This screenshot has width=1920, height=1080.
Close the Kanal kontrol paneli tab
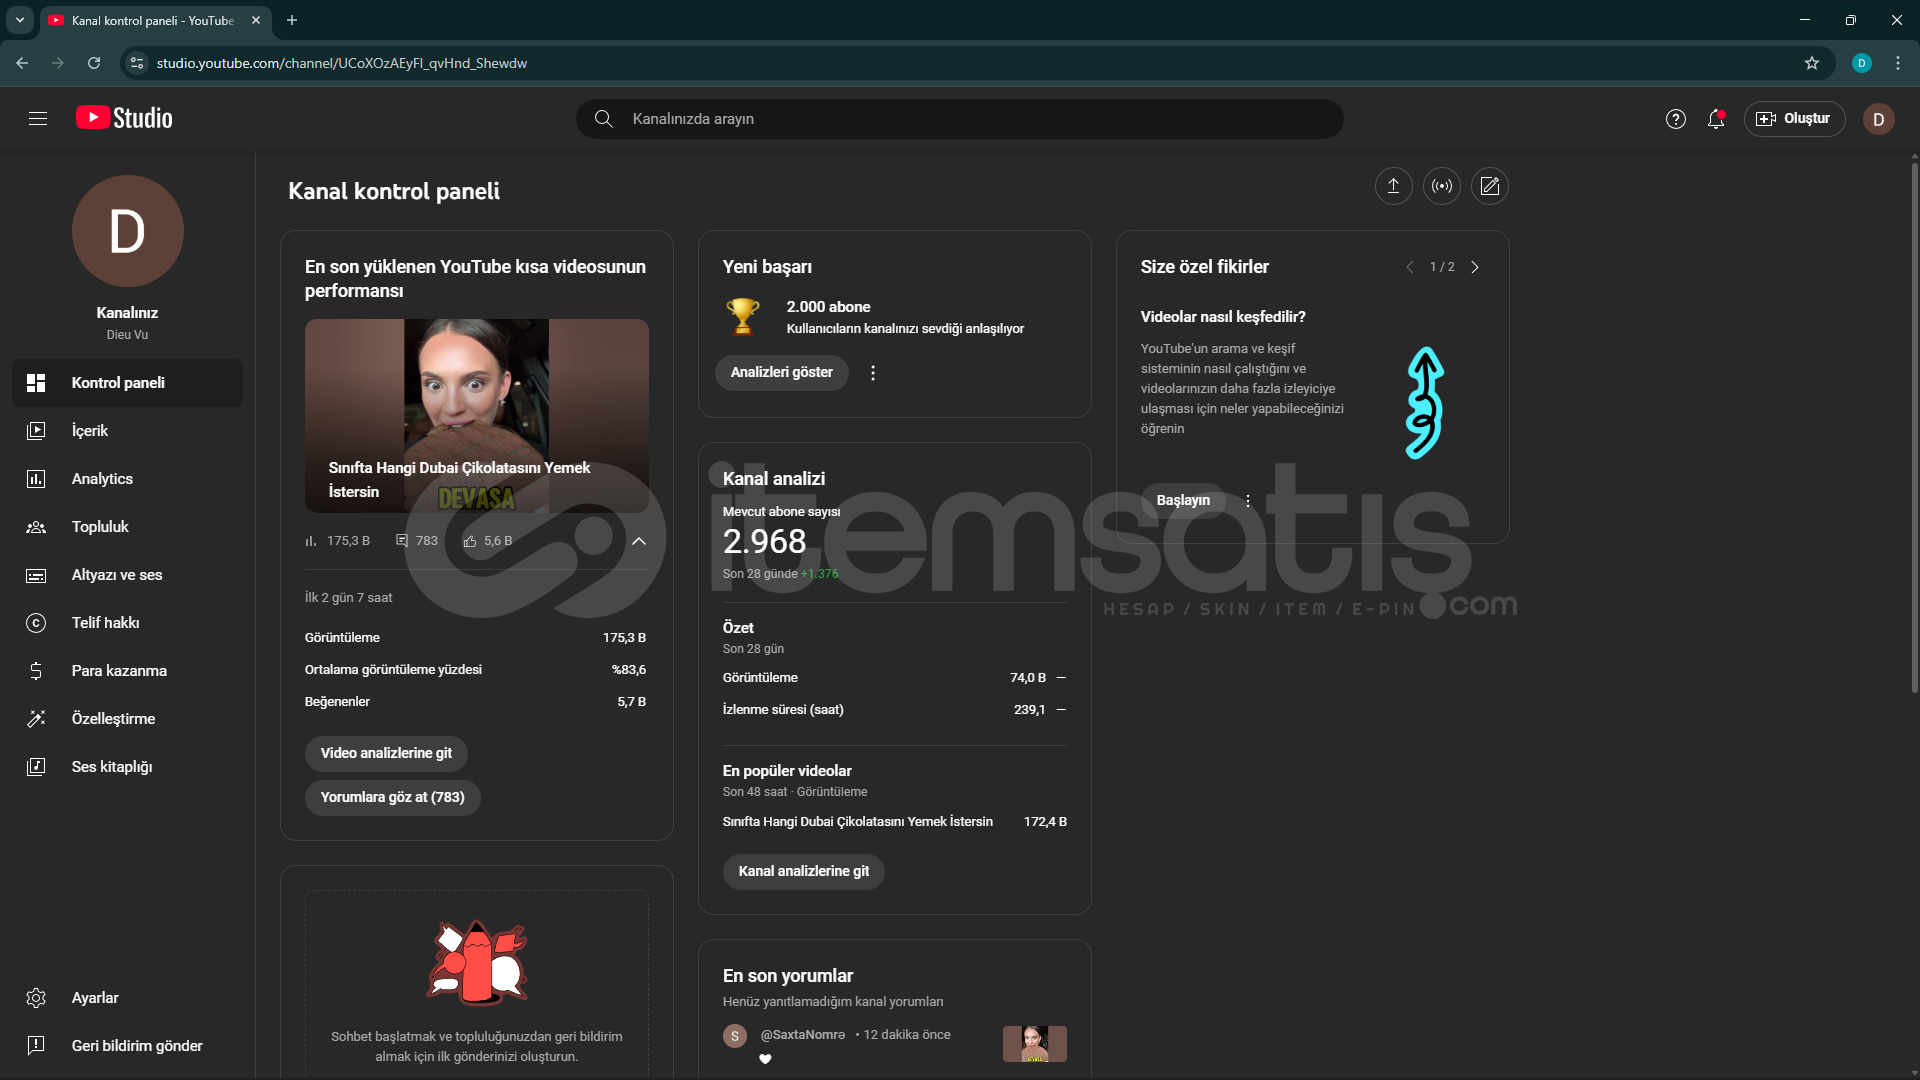[256, 20]
